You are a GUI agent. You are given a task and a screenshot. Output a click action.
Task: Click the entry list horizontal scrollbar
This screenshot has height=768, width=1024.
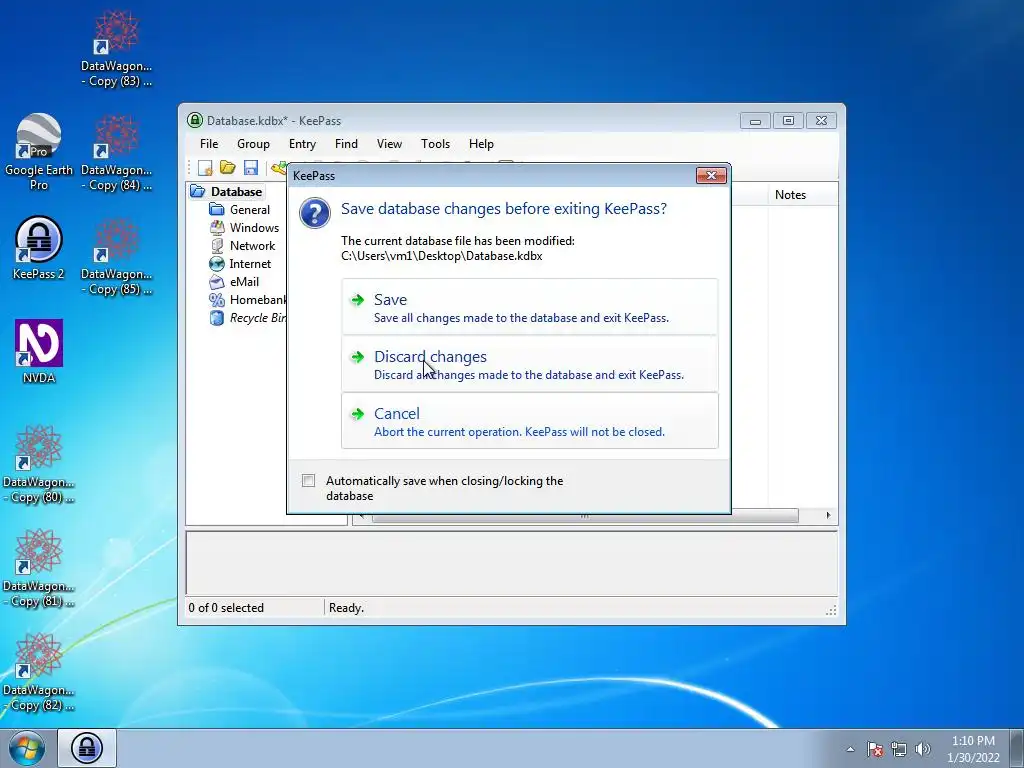(584, 515)
